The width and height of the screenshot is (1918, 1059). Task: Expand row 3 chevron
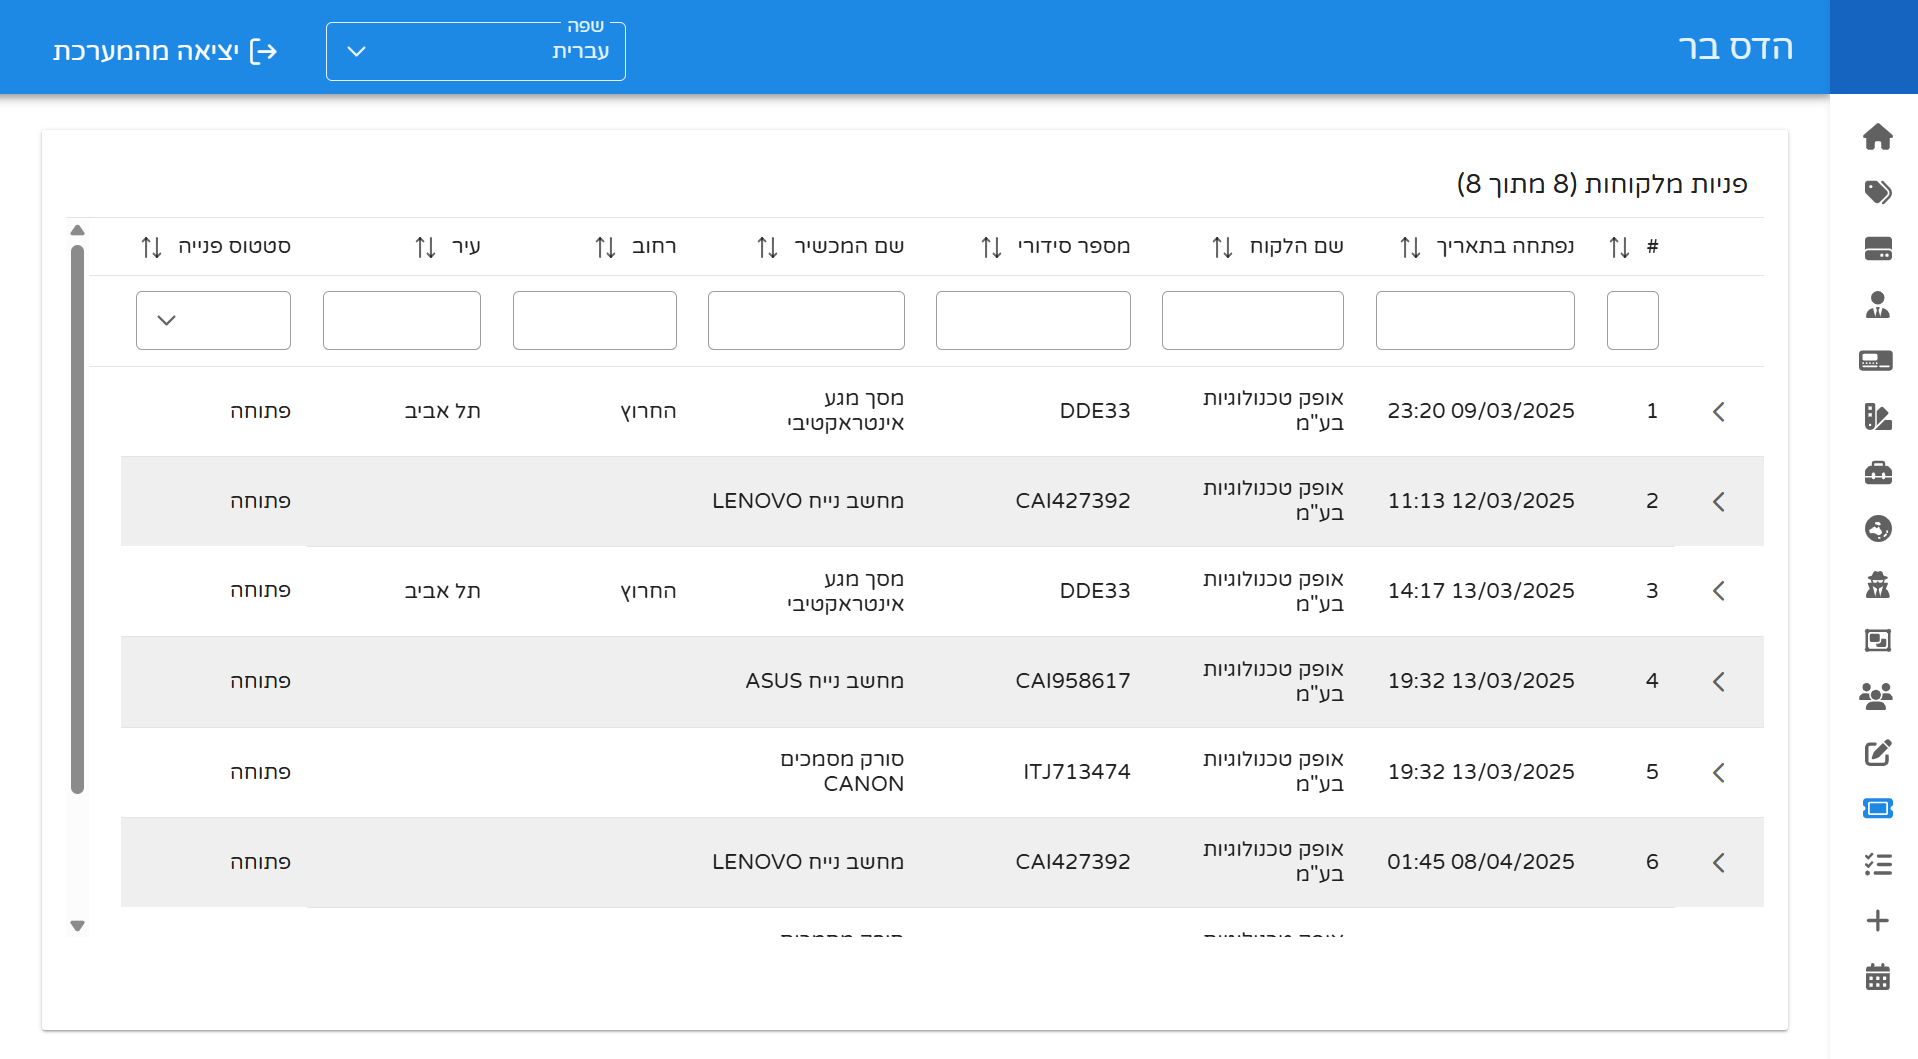coord(1719,591)
